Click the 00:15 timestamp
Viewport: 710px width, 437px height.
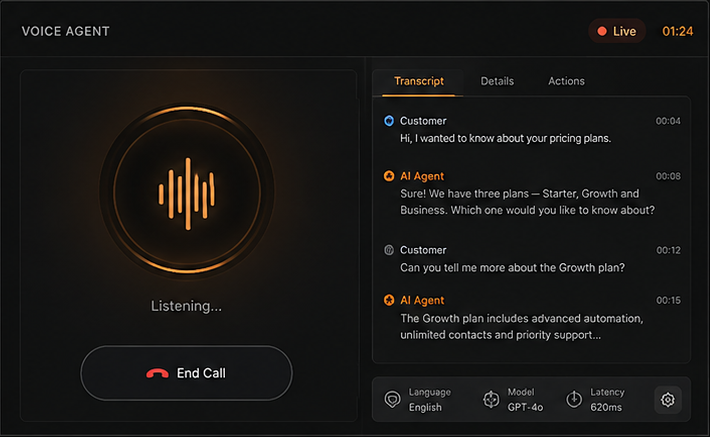[x=668, y=300]
